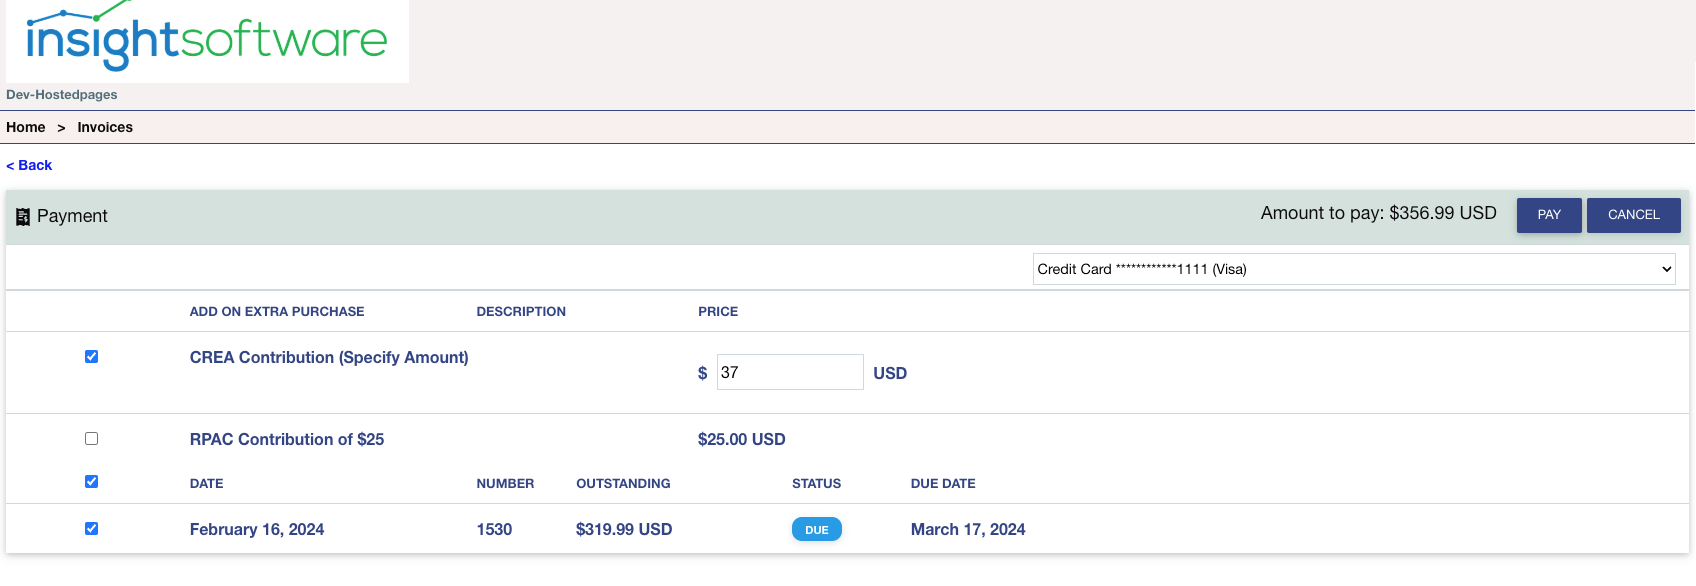Viewport: 1696px width, 586px height.
Task: Open the Credit Card payment method dropdown
Action: point(1355,269)
